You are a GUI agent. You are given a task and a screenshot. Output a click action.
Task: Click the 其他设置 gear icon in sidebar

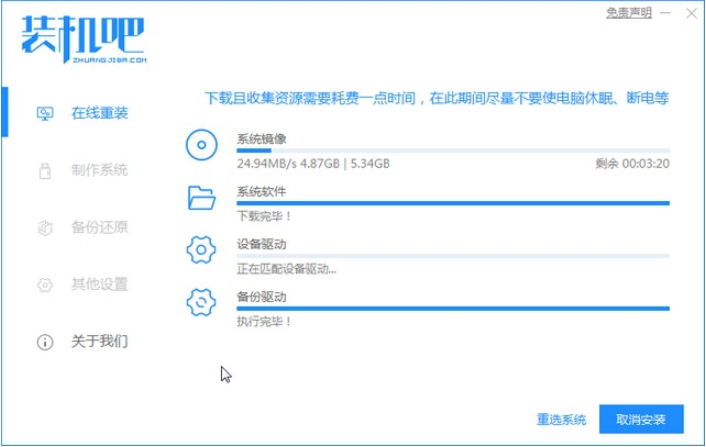click(44, 285)
